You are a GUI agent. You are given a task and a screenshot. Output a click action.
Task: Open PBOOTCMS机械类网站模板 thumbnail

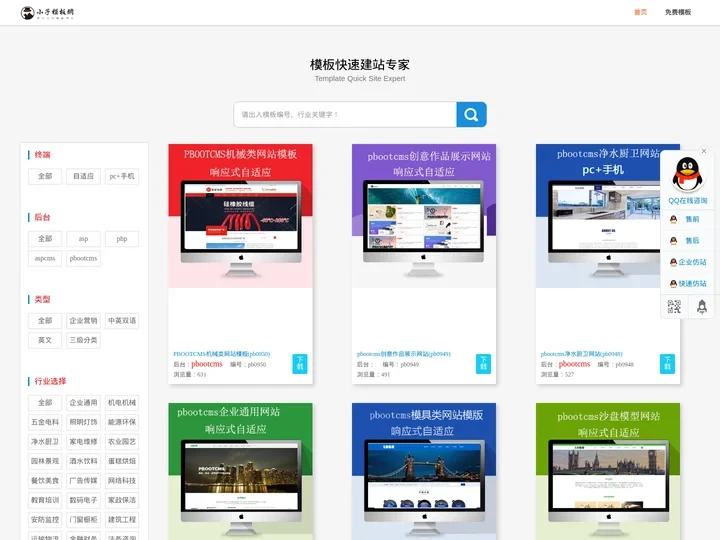tap(241, 216)
